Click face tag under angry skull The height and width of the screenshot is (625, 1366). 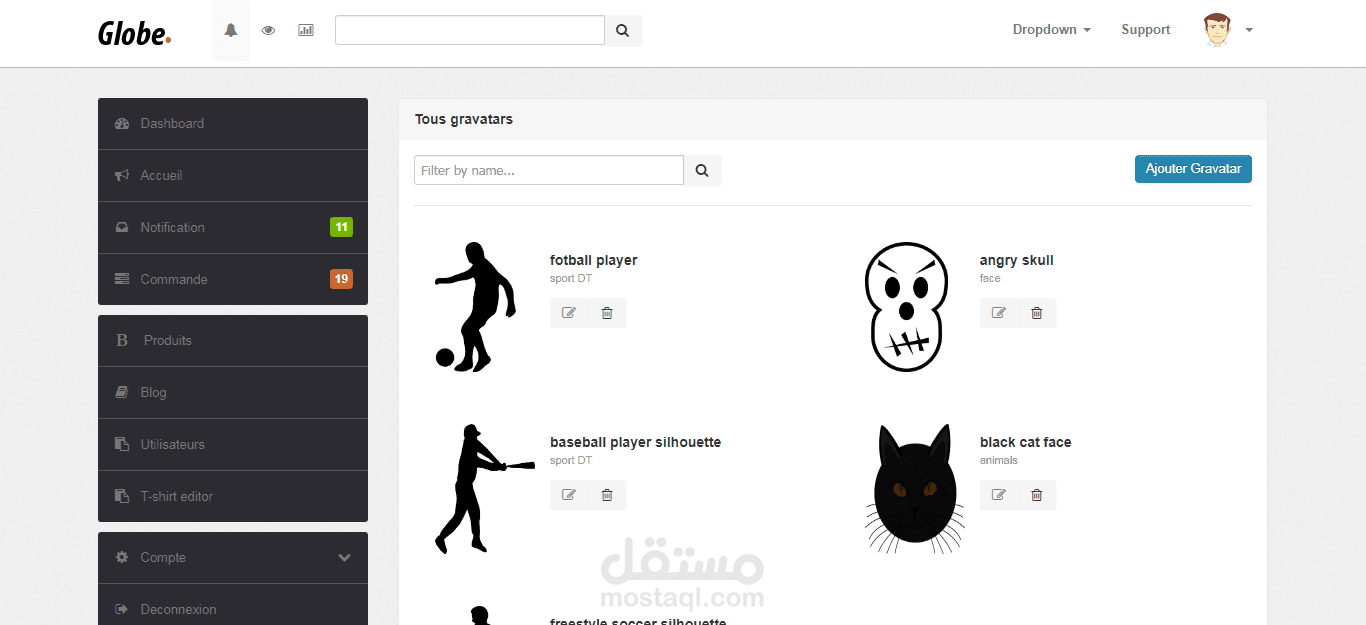(990, 279)
